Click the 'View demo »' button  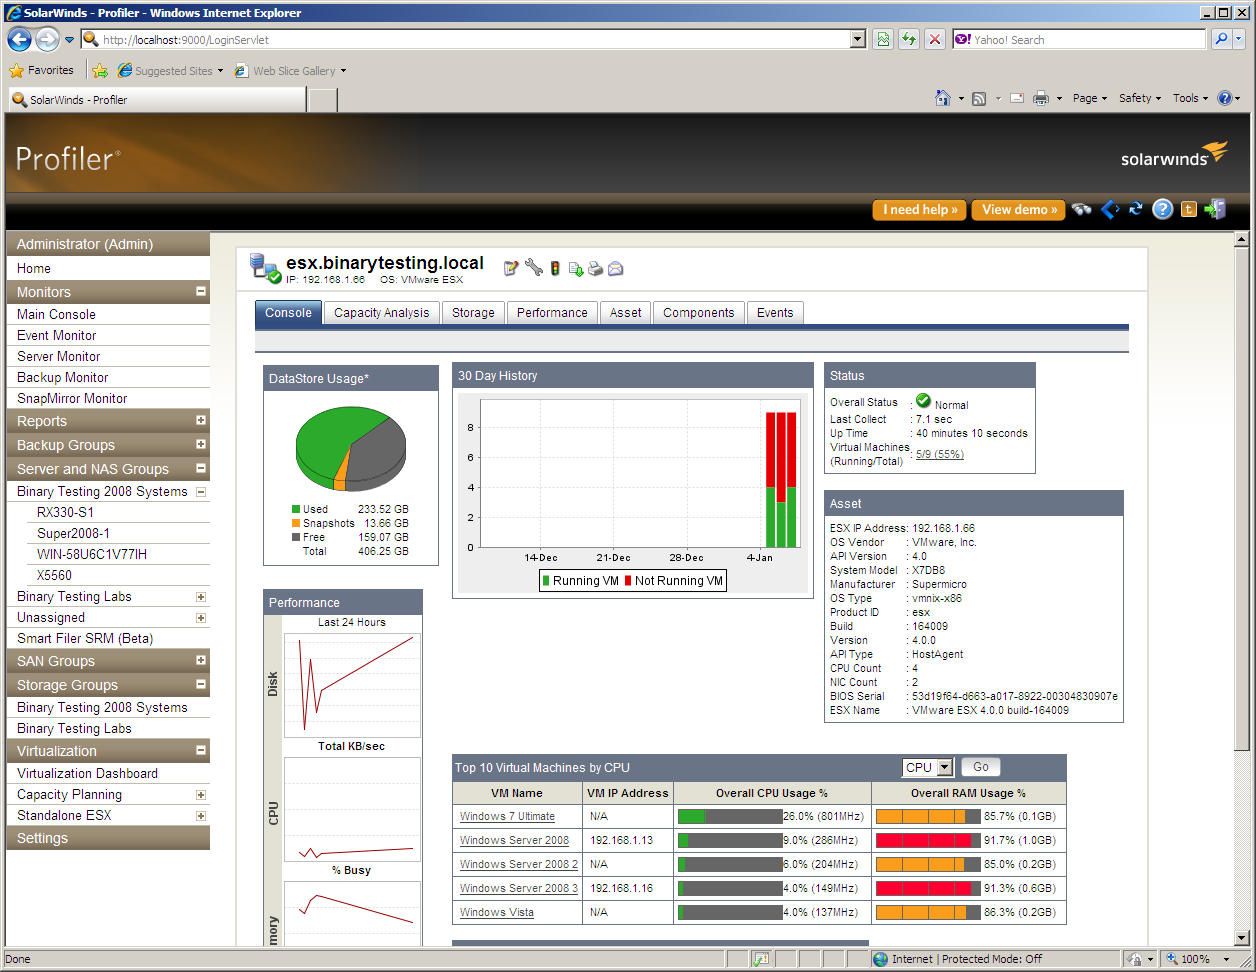pyautogui.click(x=1018, y=210)
